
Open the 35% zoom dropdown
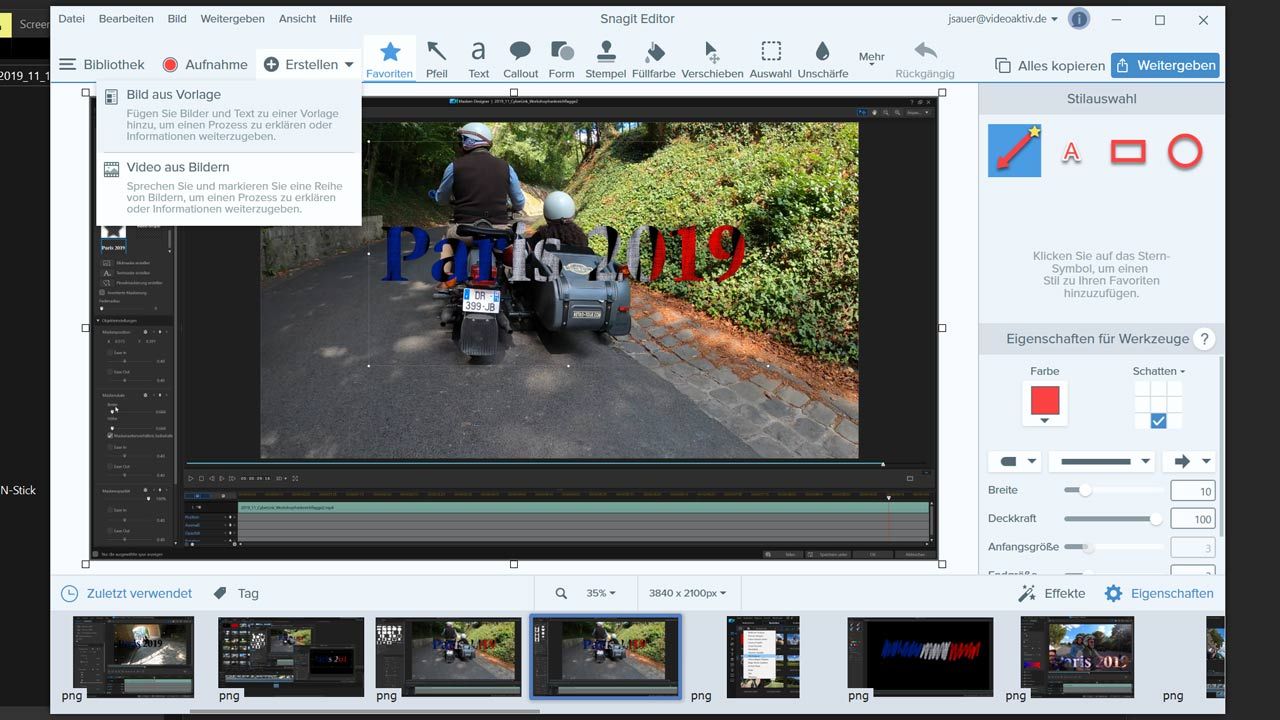600,593
